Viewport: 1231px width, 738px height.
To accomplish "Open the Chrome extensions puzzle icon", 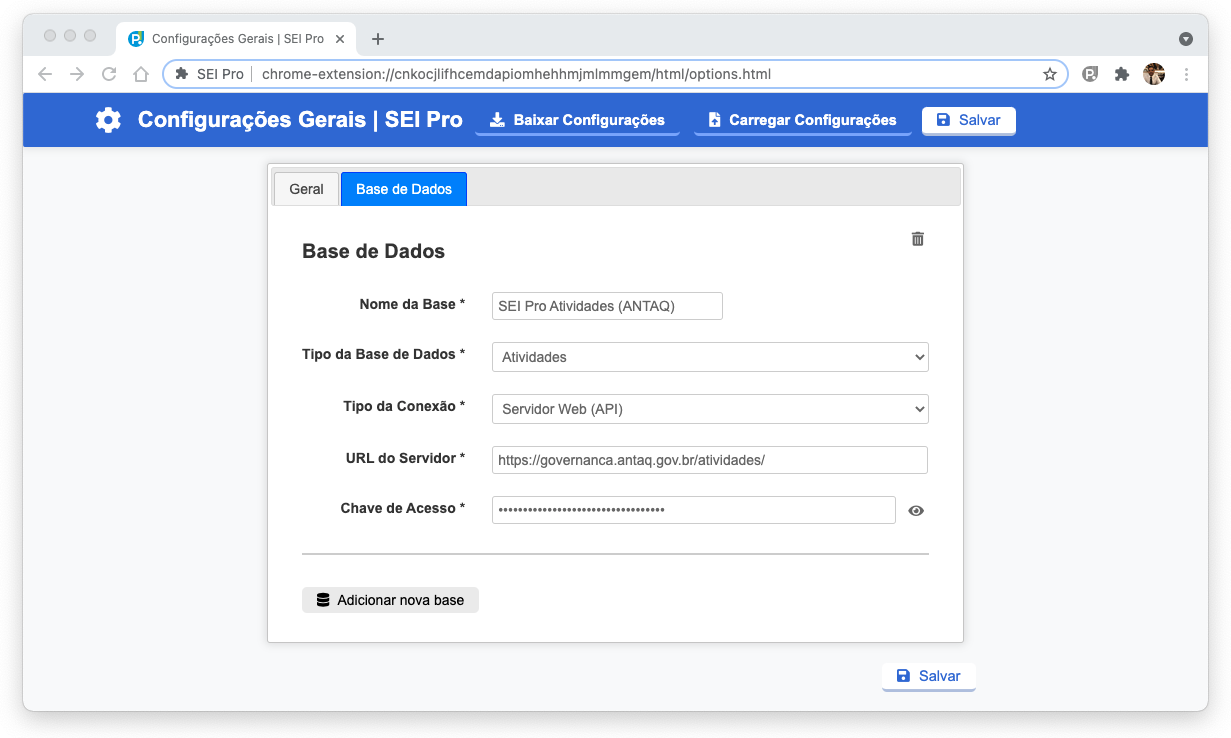I will (1122, 74).
